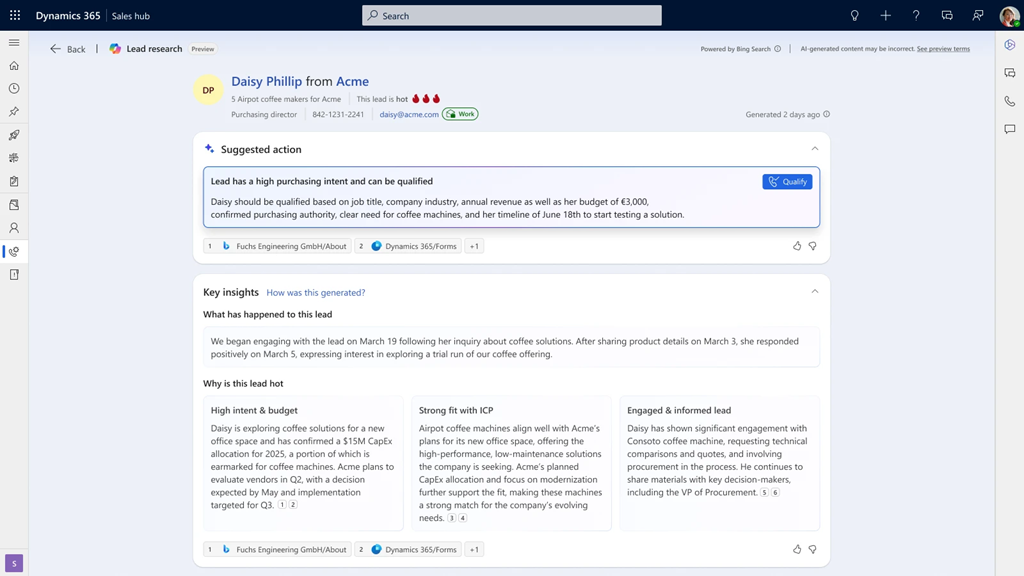
Task: Collapse the Key insights section
Action: coord(815,290)
